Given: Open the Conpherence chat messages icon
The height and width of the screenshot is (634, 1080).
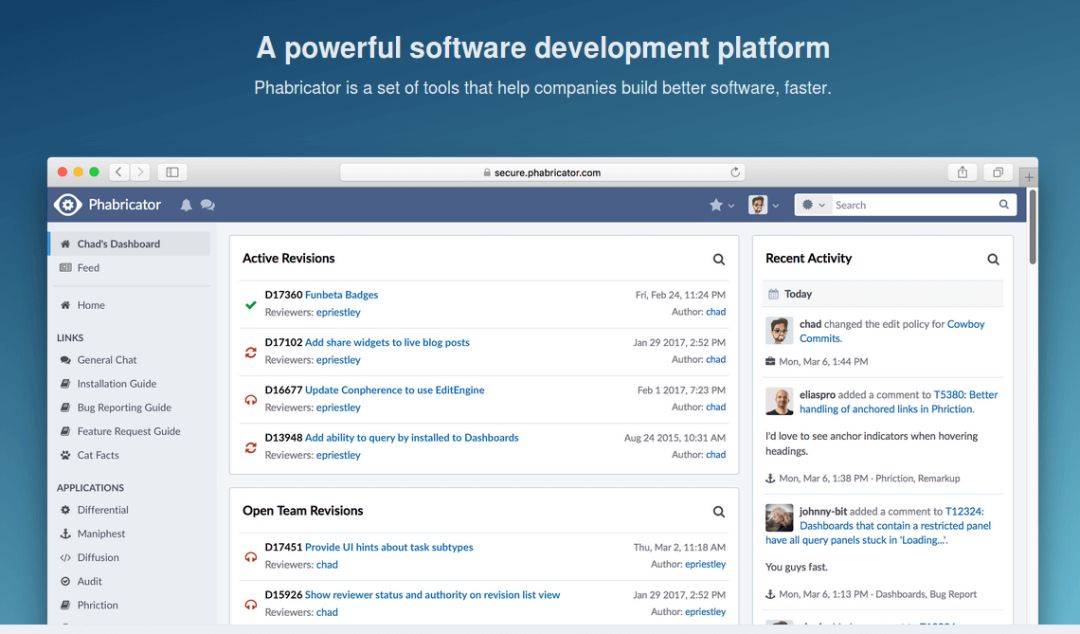Looking at the screenshot, I should tap(207, 205).
